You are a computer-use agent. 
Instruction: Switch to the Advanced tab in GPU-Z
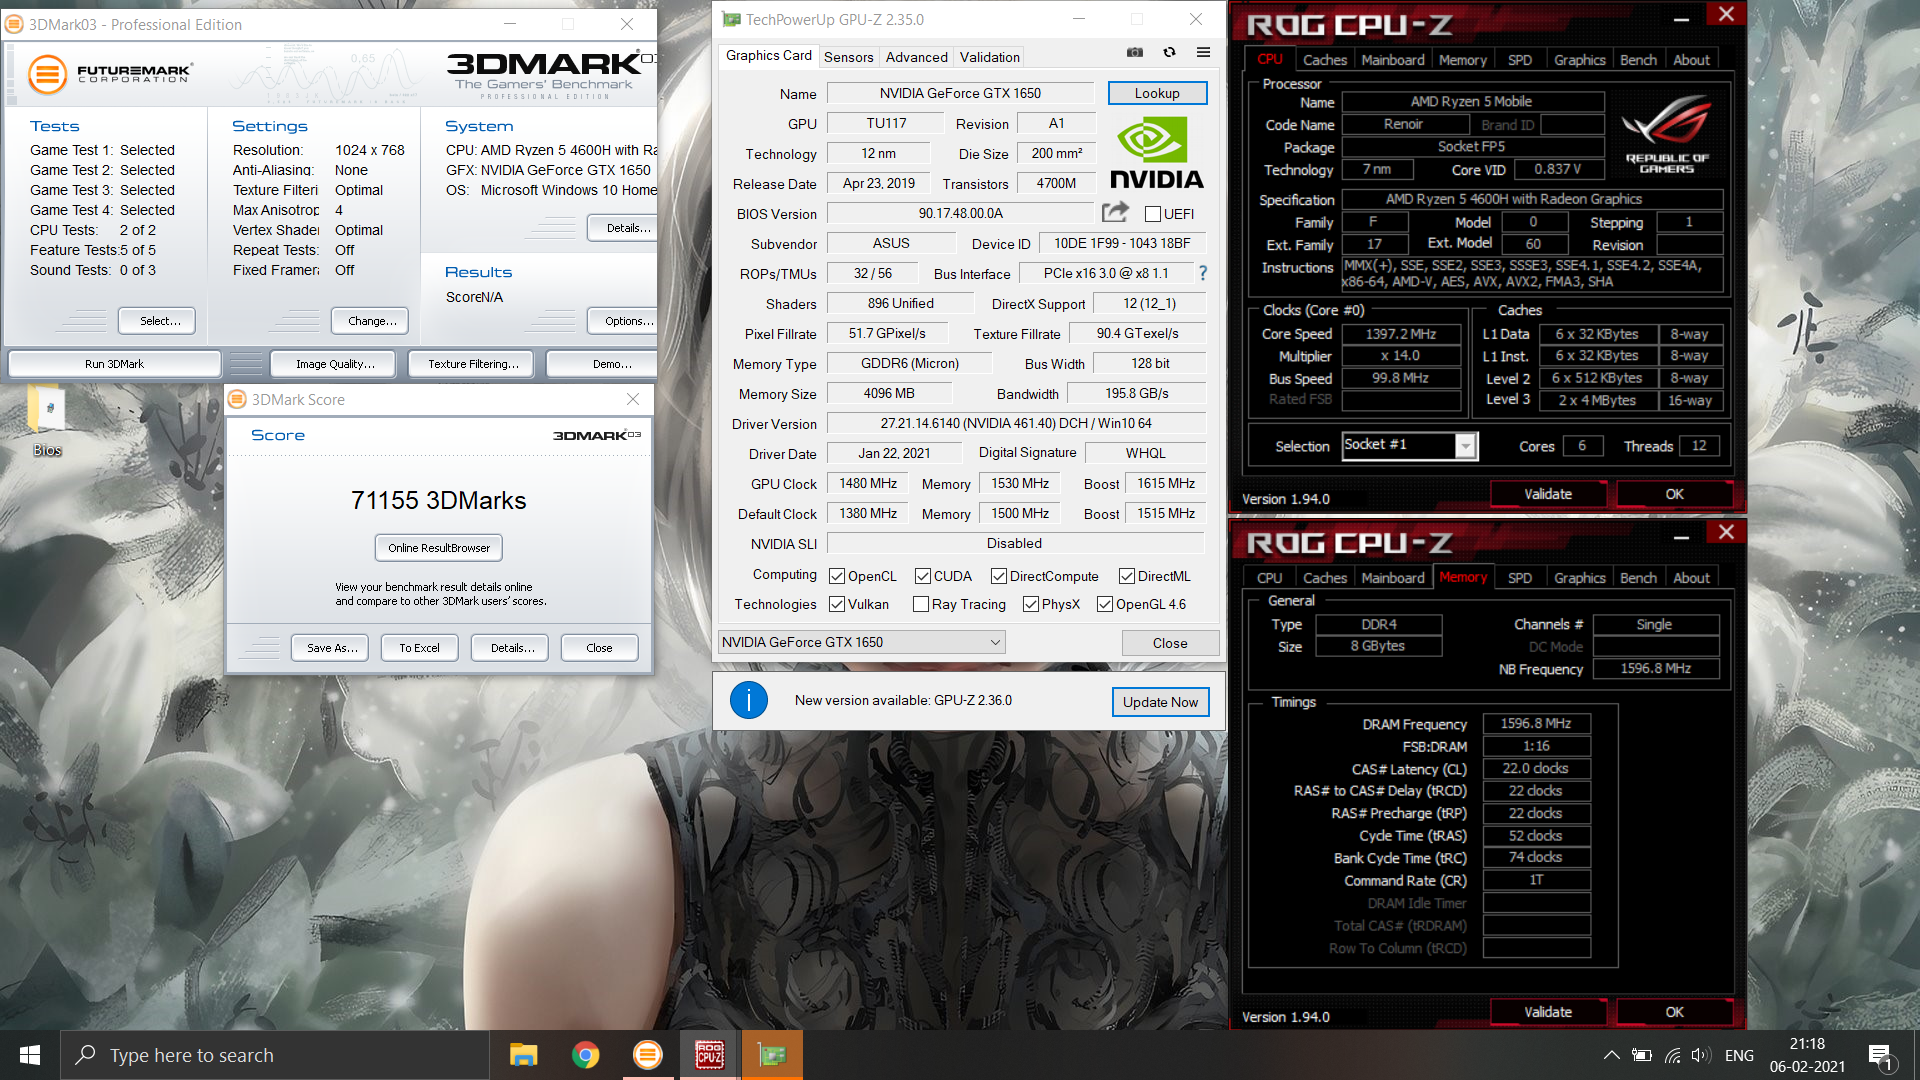coord(916,57)
